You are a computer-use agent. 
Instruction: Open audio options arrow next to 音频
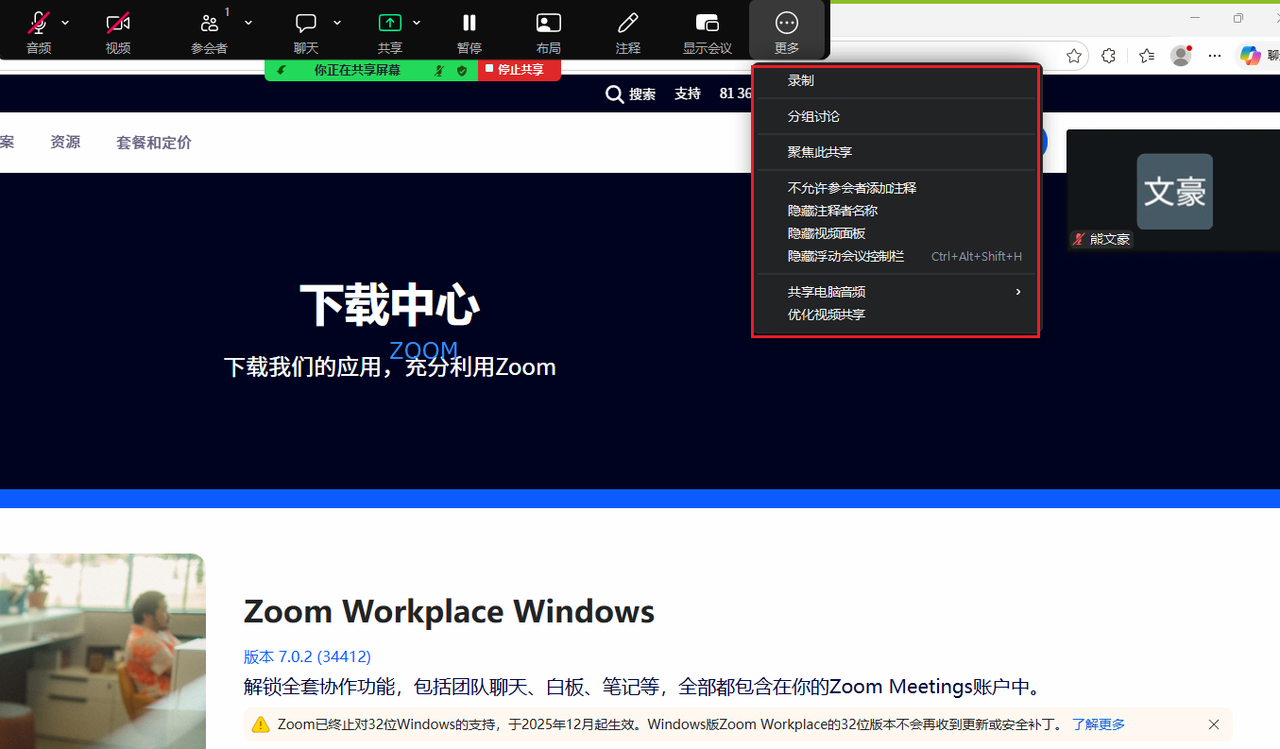65,23
